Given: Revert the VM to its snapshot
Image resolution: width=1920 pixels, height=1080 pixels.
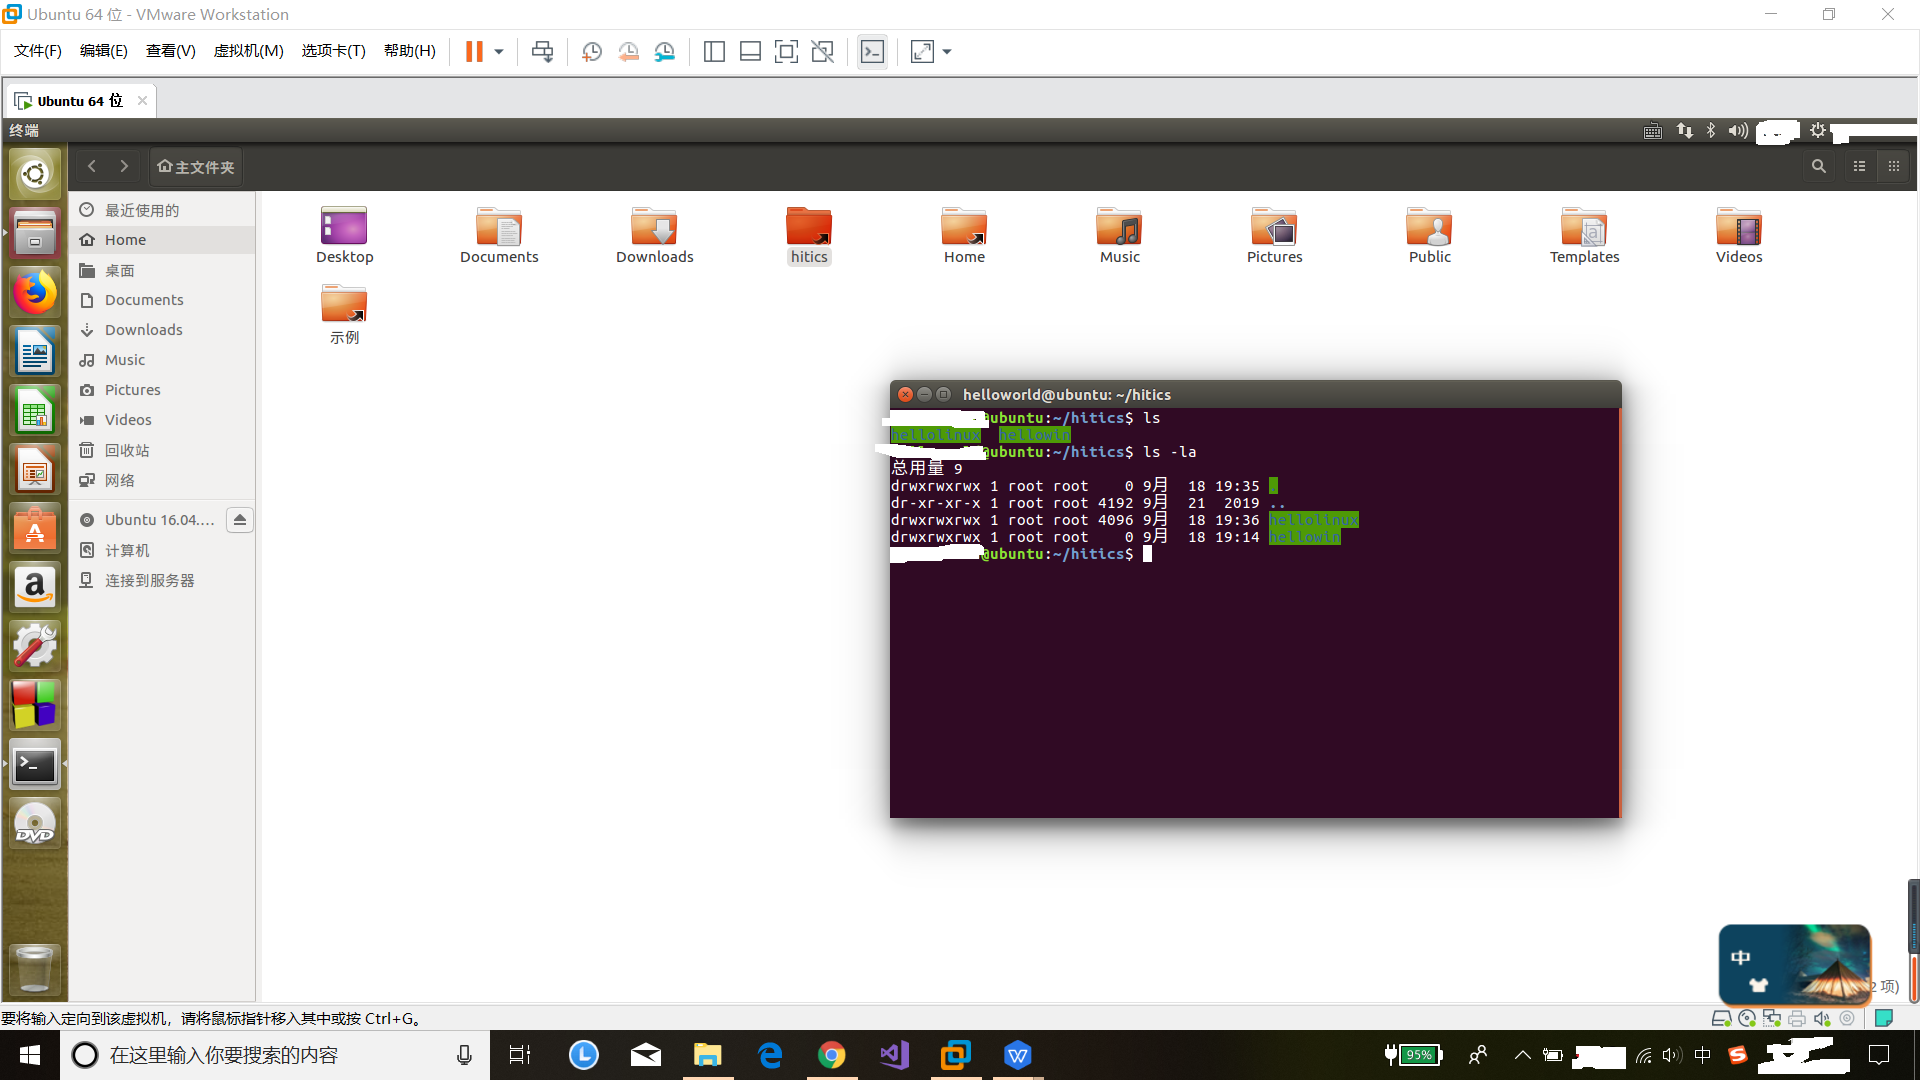Looking at the screenshot, I should tap(629, 51).
